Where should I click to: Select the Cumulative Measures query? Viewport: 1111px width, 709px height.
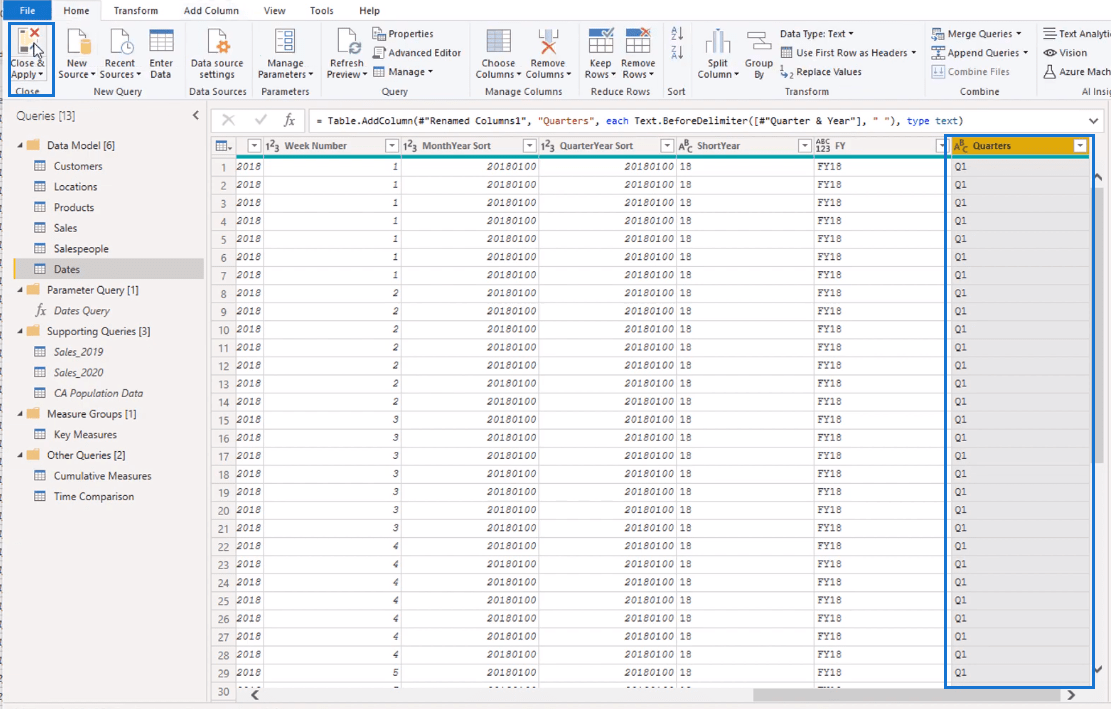tap(109, 476)
